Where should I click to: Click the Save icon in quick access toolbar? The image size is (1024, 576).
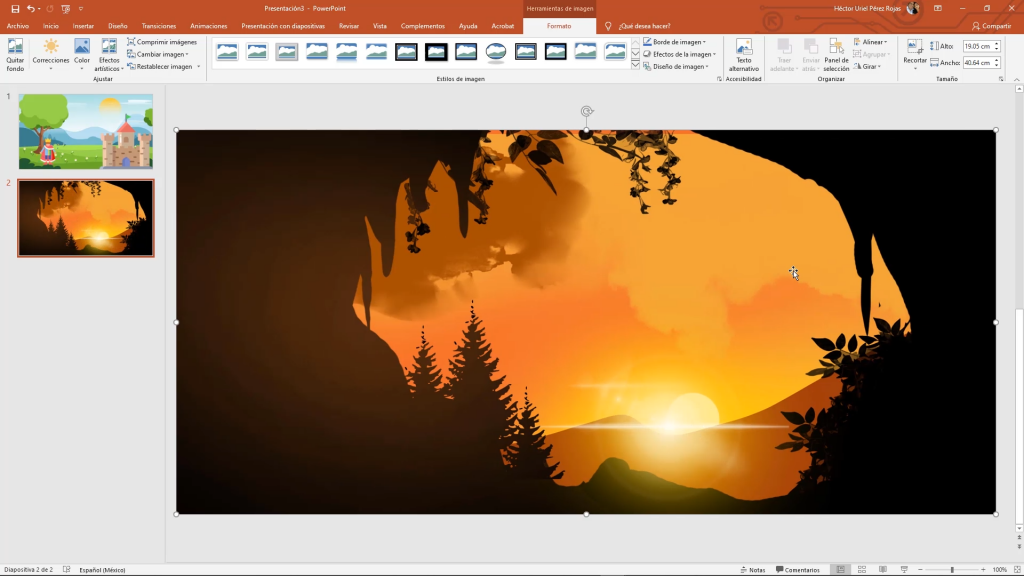15,8
